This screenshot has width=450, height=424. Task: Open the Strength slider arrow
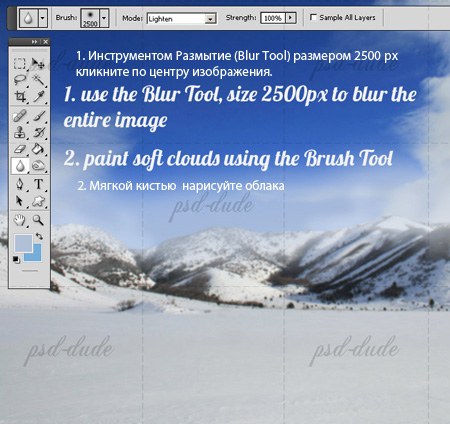click(x=291, y=18)
